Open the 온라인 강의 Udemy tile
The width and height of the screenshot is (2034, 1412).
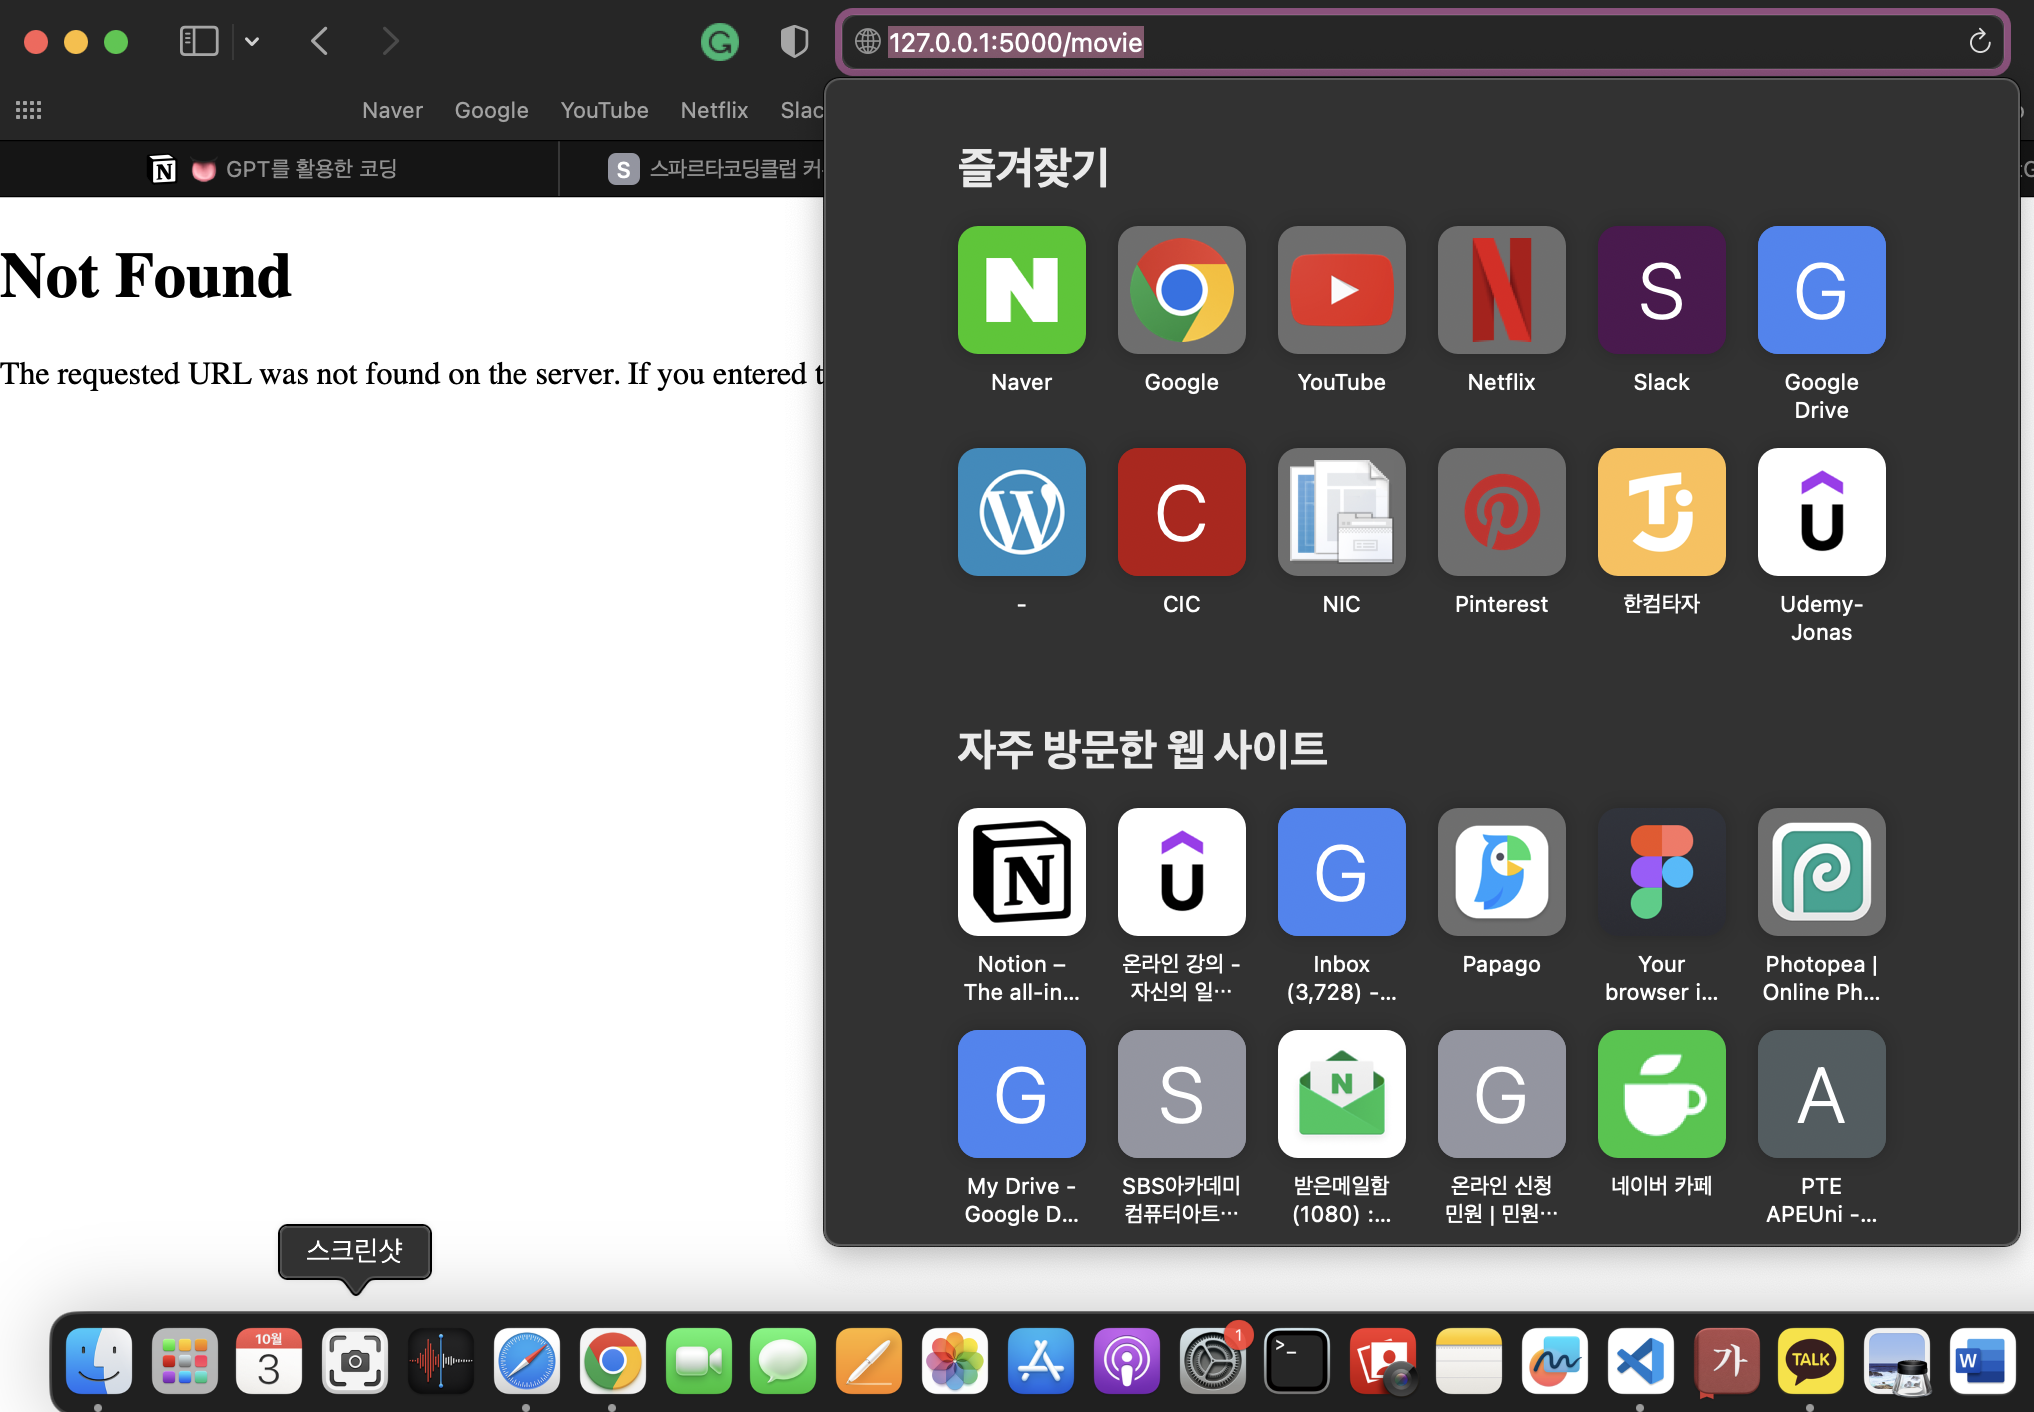(1181, 872)
